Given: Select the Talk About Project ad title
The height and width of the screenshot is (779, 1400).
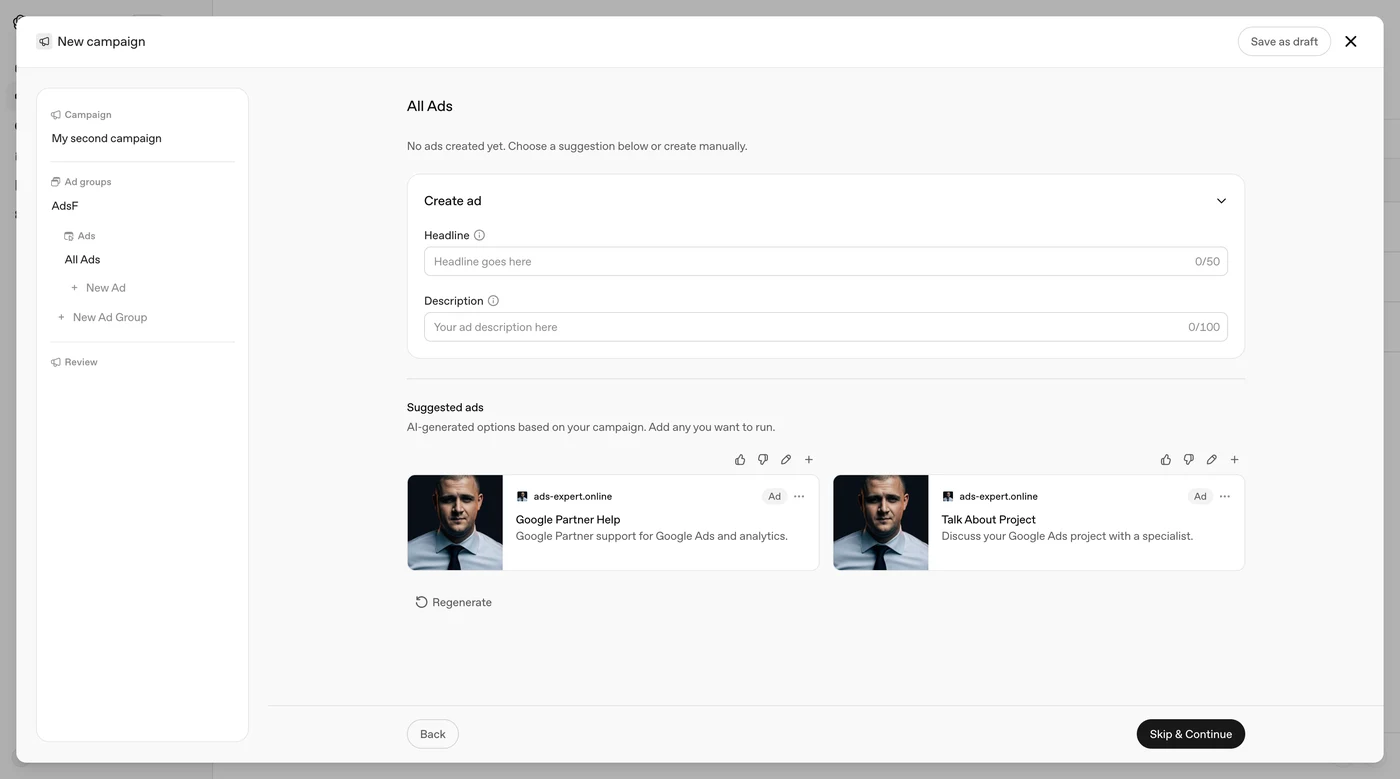Looking at the screenshot, I should click(989, 520).
